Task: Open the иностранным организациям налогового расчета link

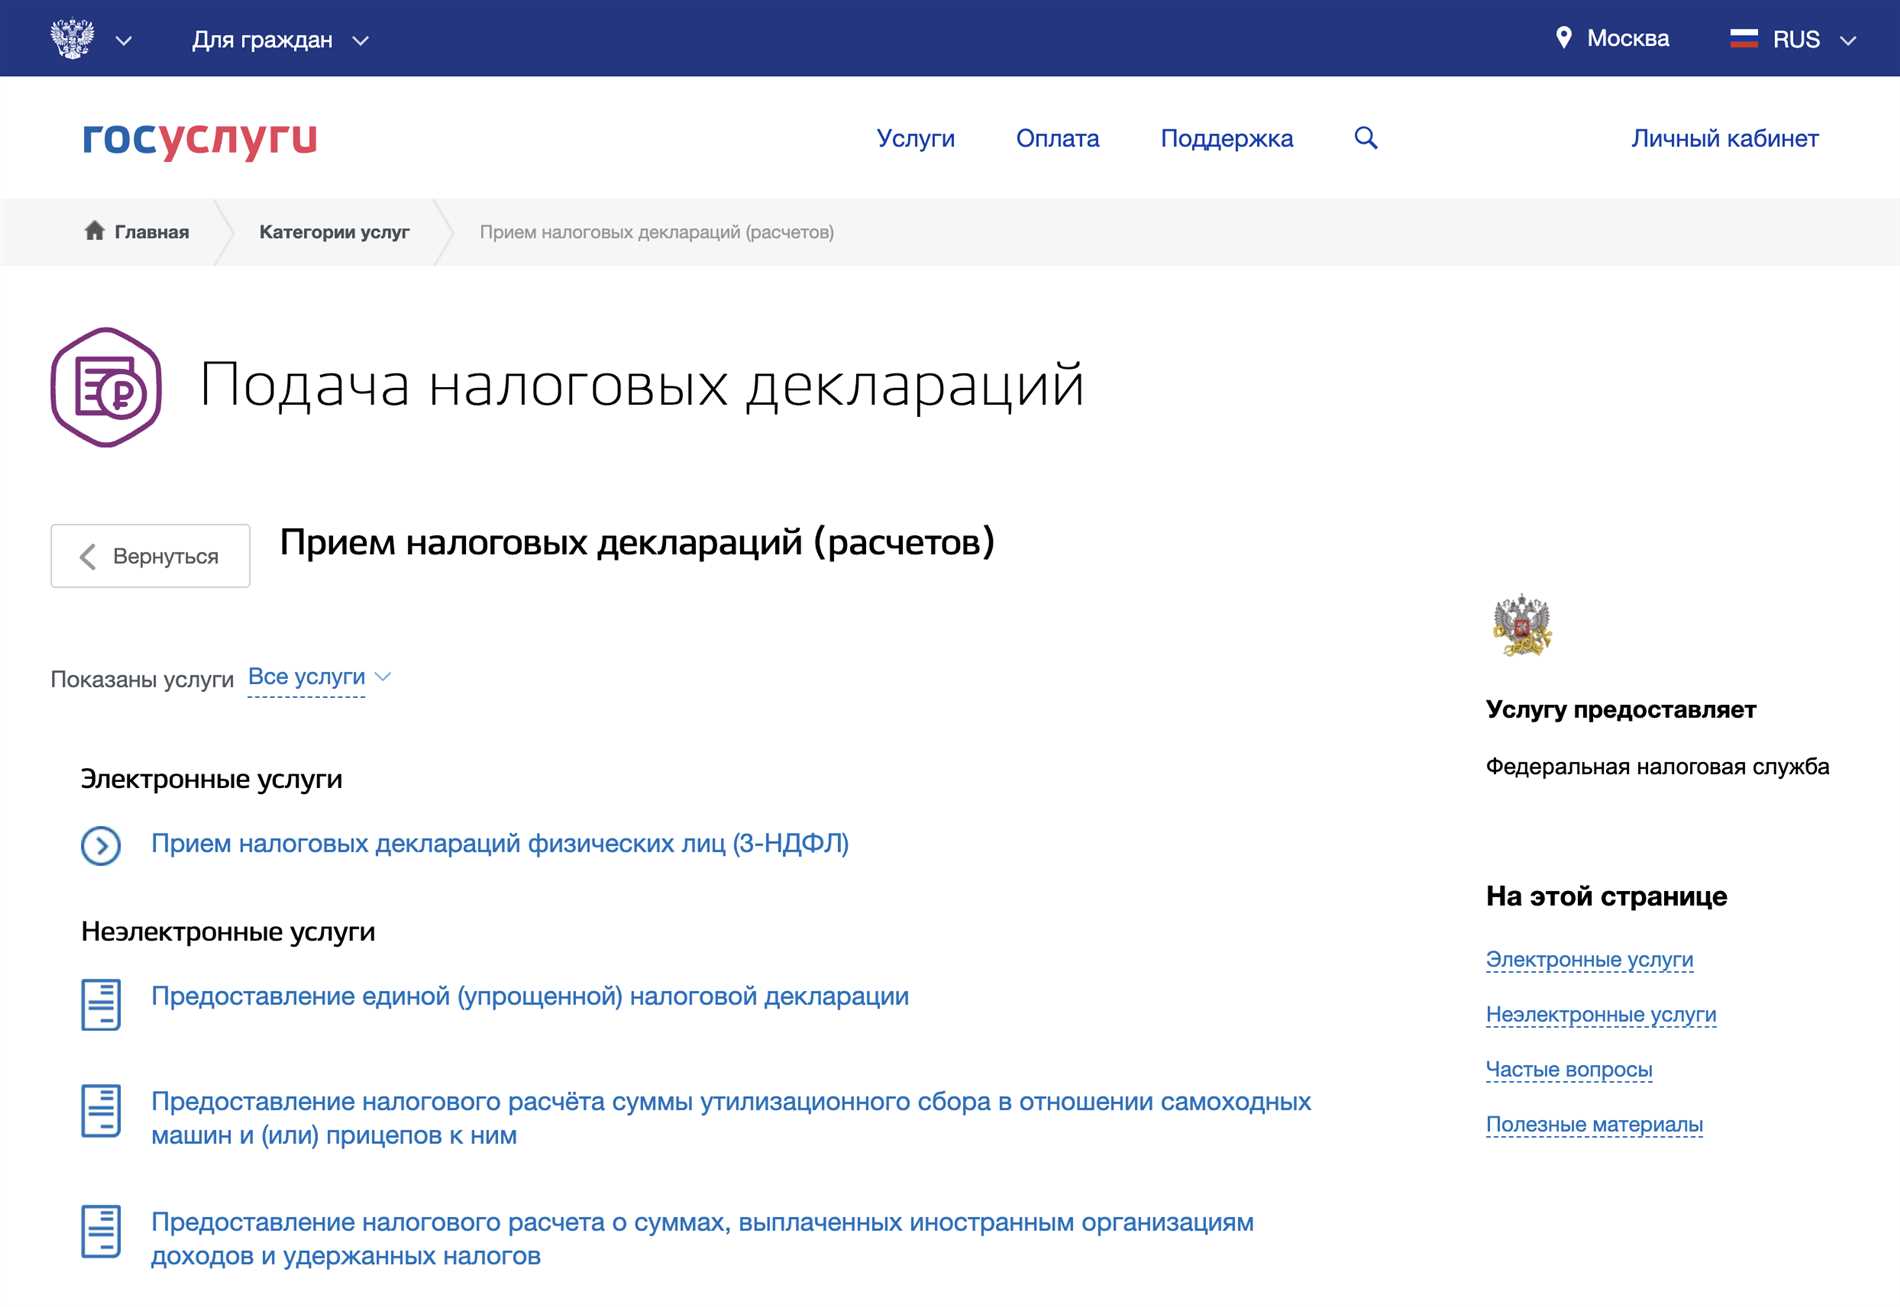Action: tap(702, 1239)
